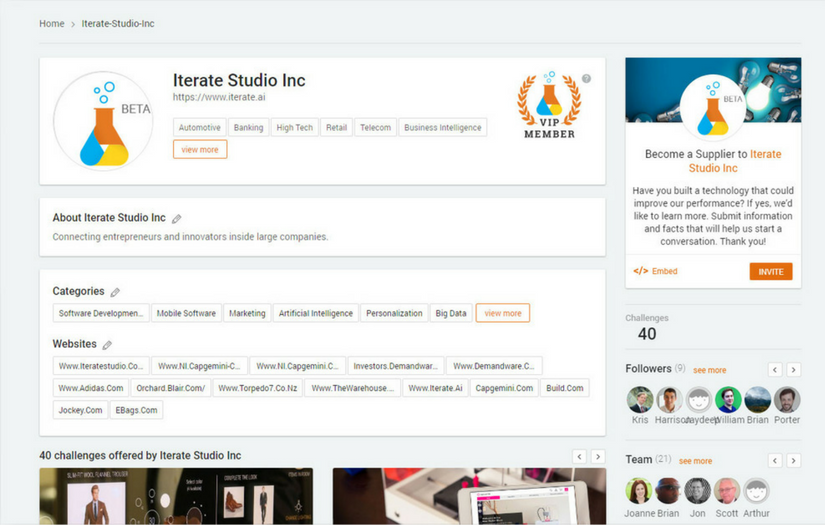Open the https://www.iterate.ai link
The height and width of the screenshot is (525, 825).
(x=219, y=97)
